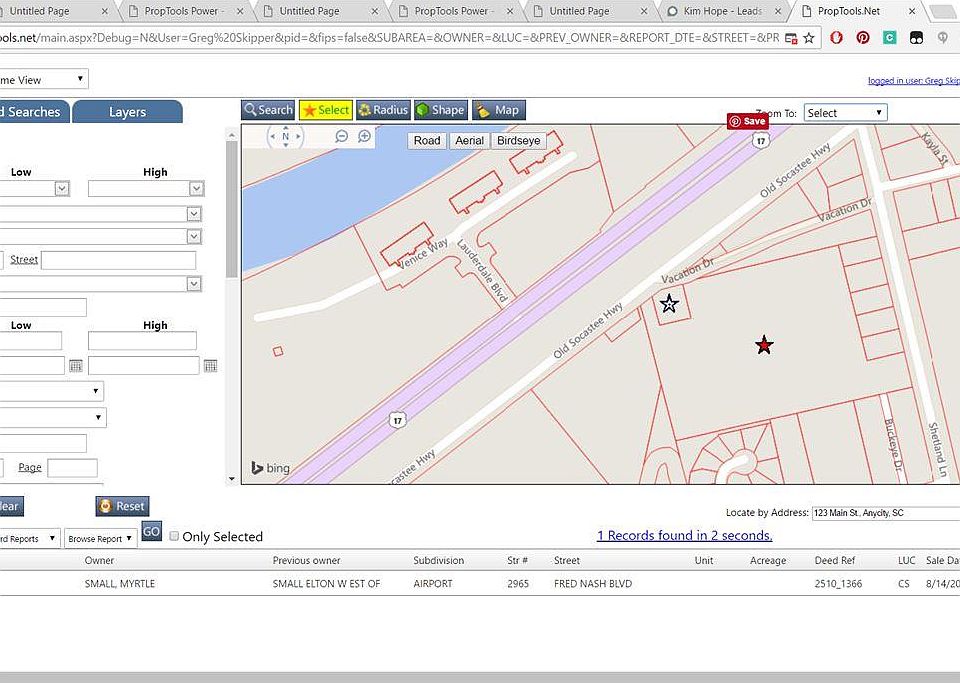
Task: Switch to the Kim Hope - Leads browser tab
Action: point(722,11)
